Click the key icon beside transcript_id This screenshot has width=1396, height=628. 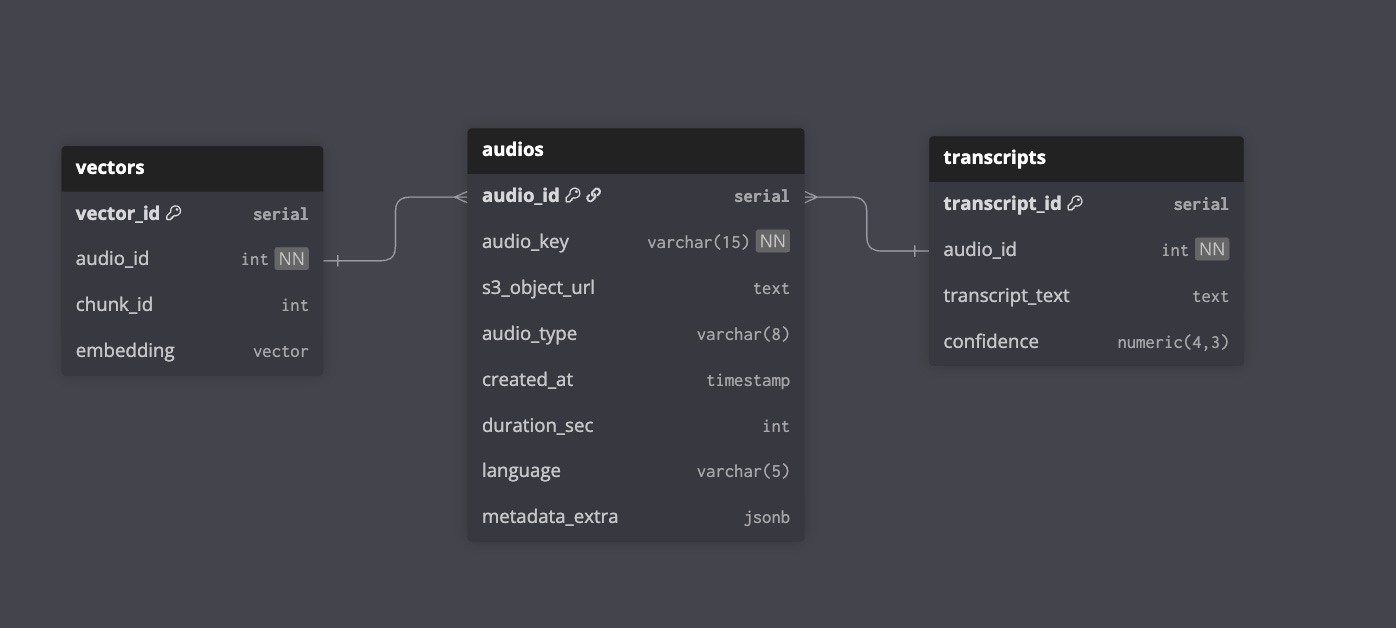tap(1075, 203)
